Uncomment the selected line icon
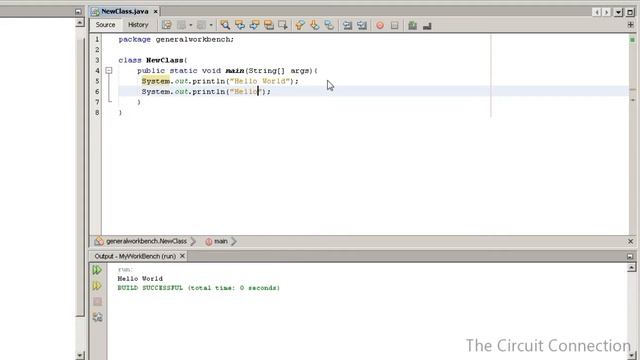640x360 pixels. pyautogui.click(x=427, y=26)
